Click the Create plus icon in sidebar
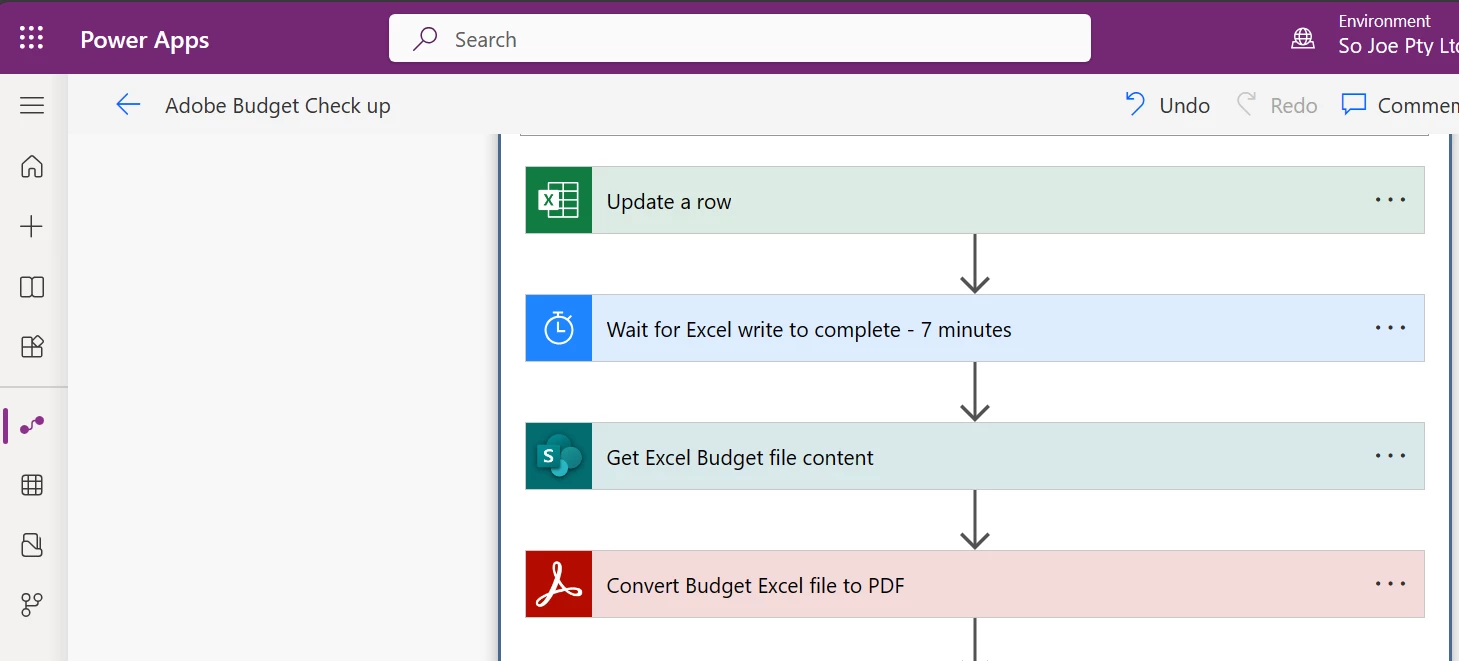Image resolution: width=1459 pixels, height=661 pixels. pos(32,227)
